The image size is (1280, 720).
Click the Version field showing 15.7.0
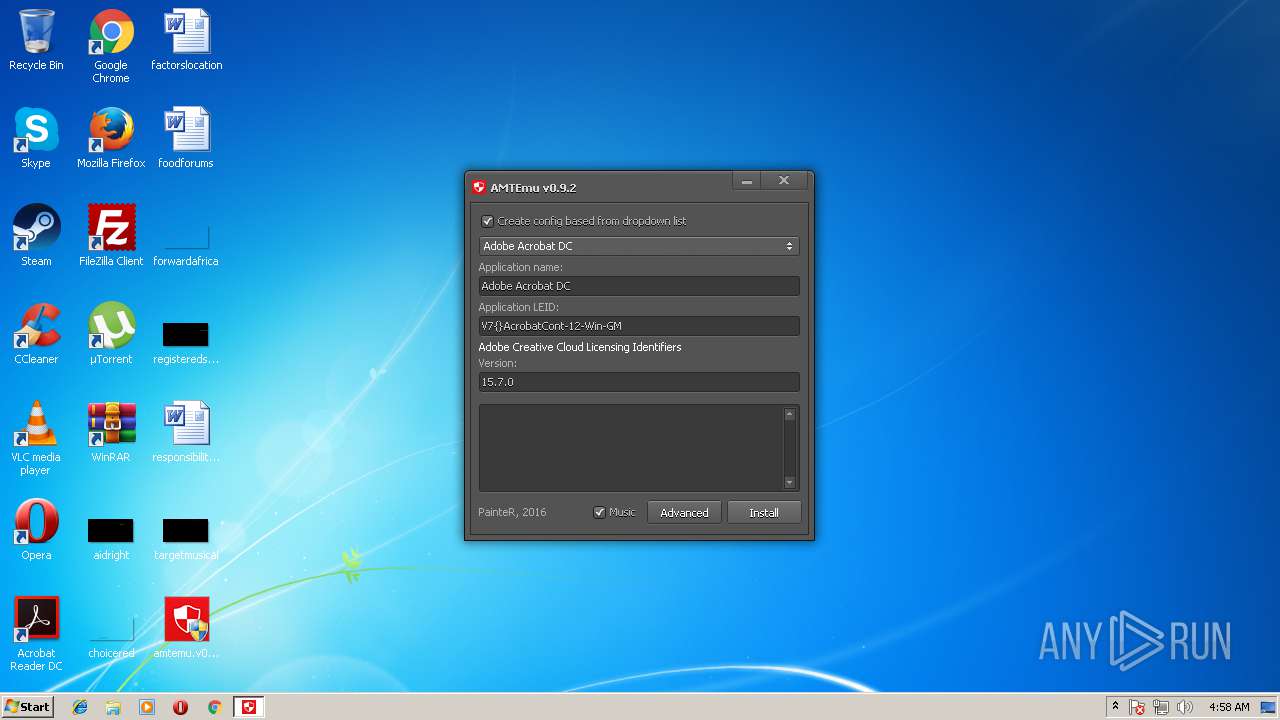point(639,382)
